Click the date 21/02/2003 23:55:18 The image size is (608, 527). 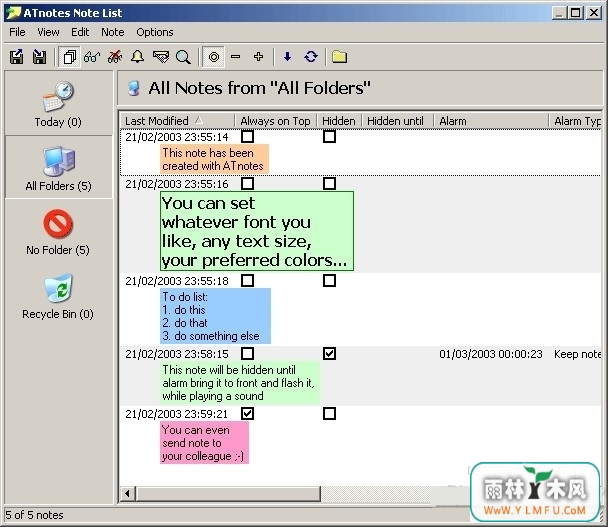(x=177, y=281)
